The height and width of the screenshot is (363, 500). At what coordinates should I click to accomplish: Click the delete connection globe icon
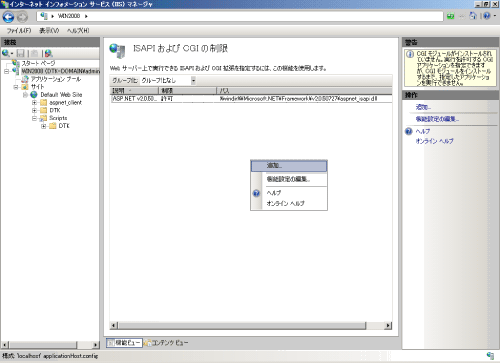[49, 53]
